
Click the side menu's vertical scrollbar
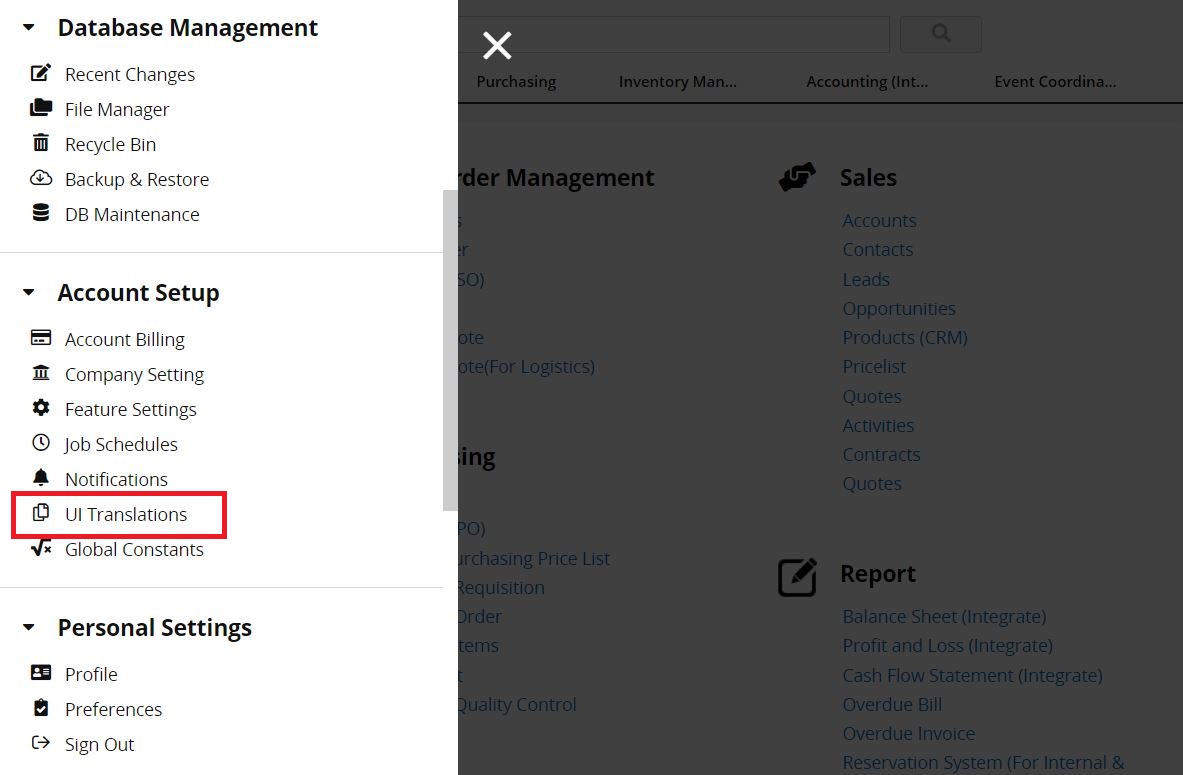pyautogui.click(x=450, y=350)
